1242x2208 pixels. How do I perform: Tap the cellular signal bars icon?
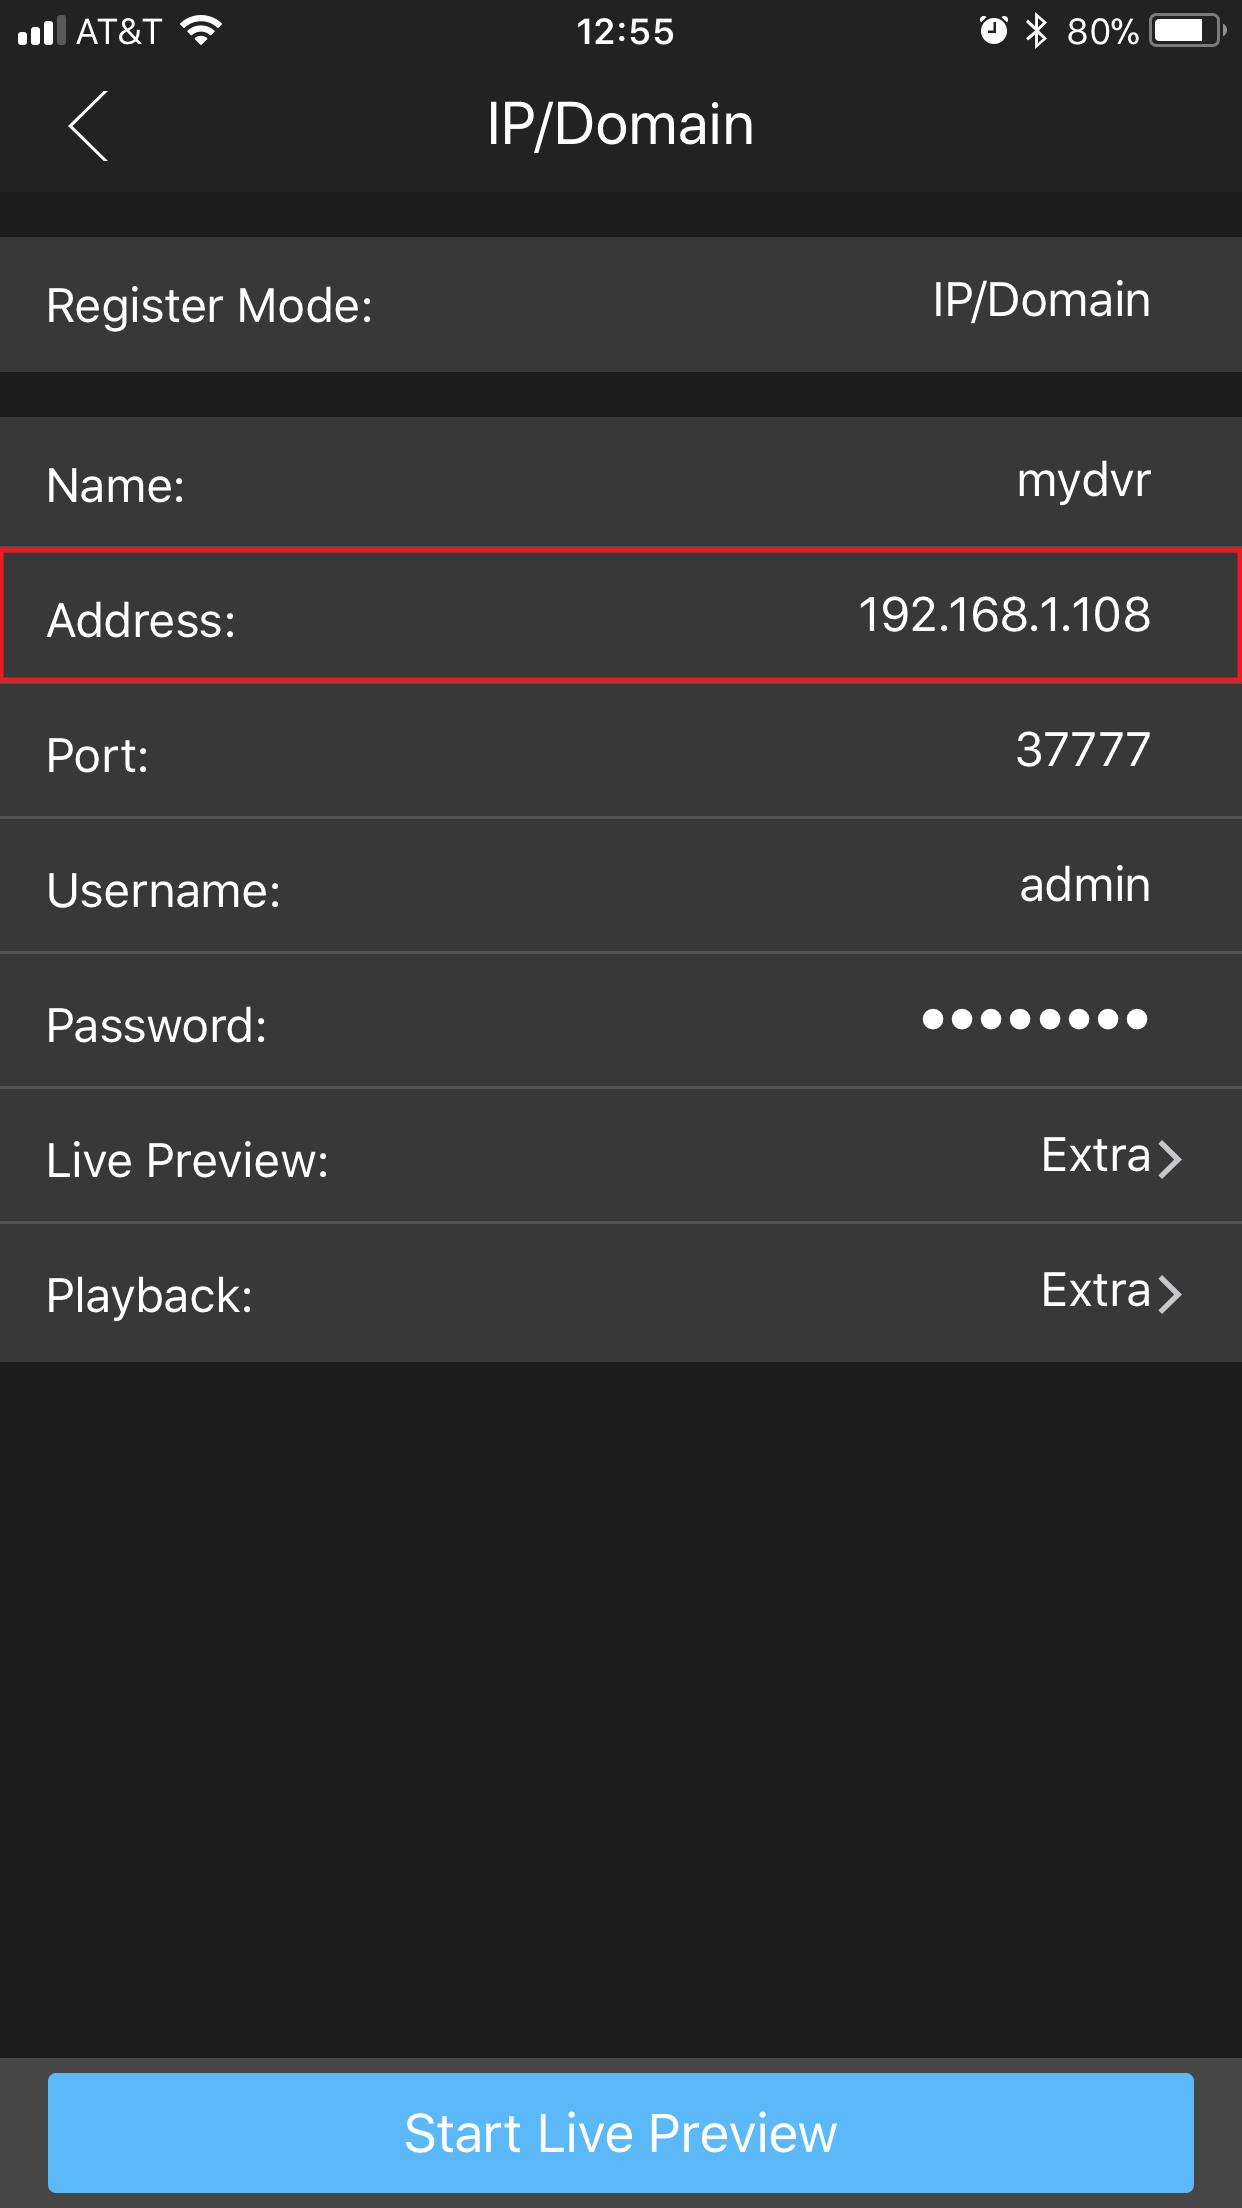[42, 31]
